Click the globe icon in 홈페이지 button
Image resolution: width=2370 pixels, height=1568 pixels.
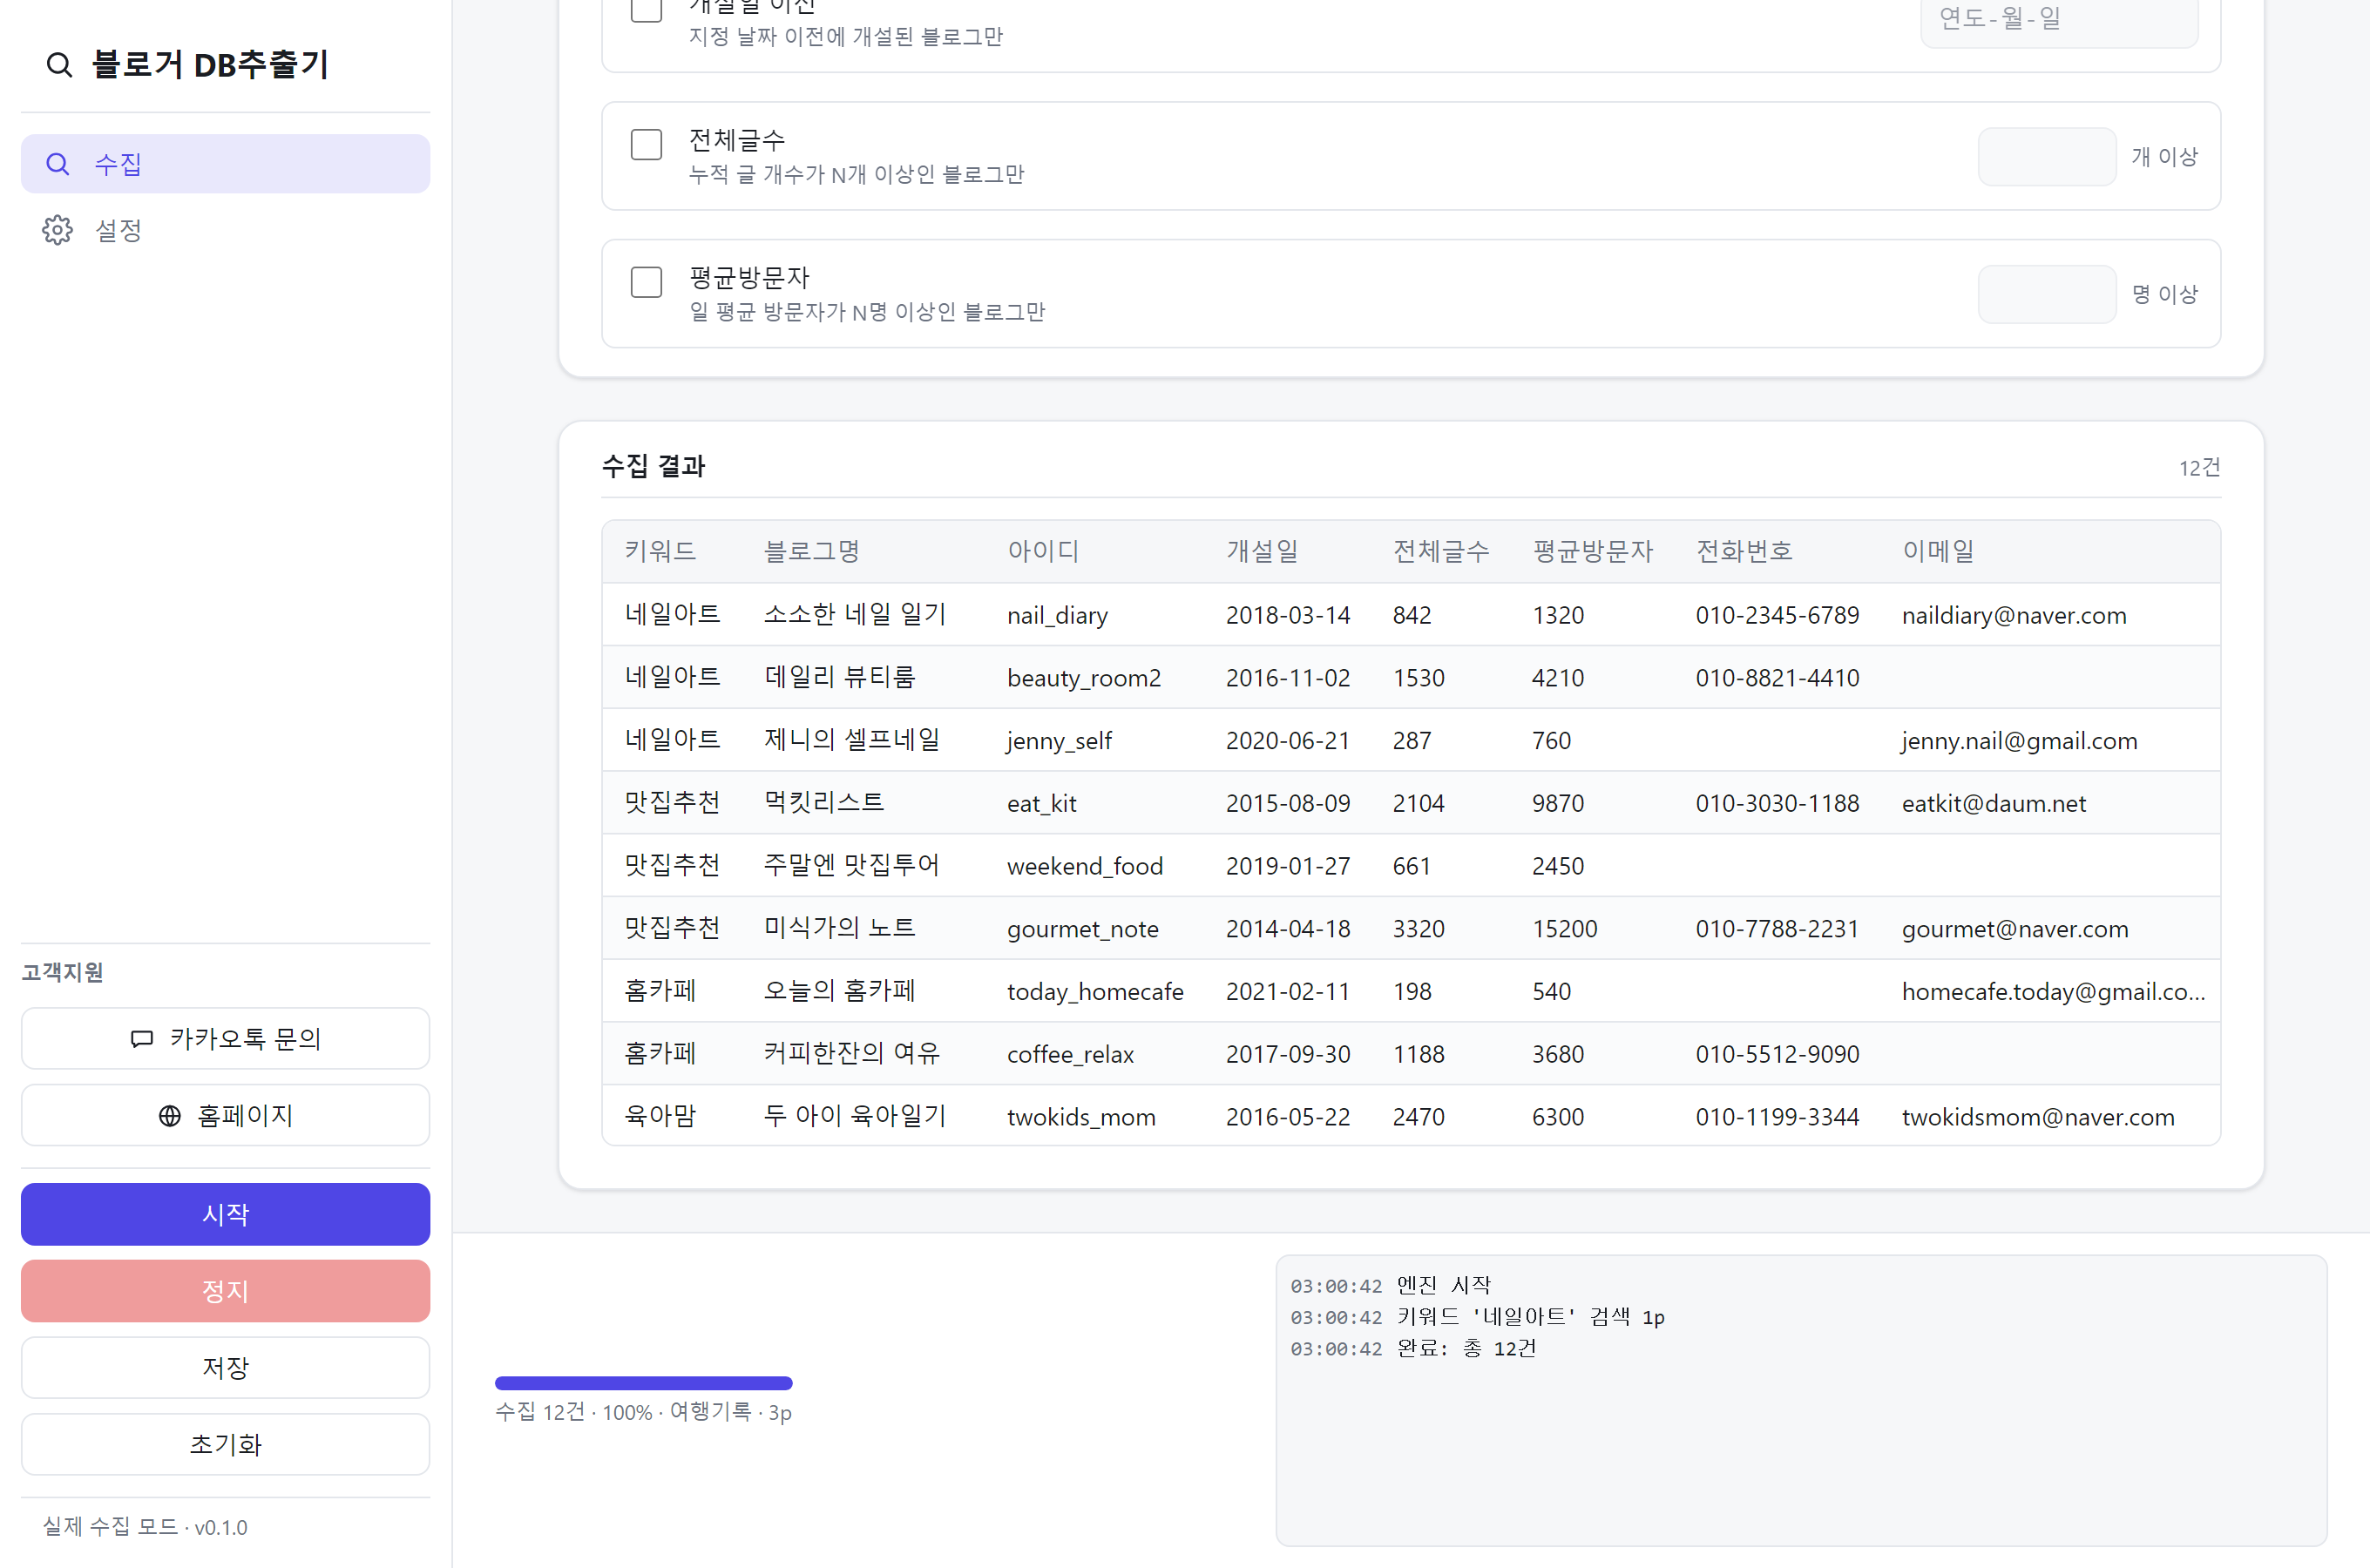(x=170, y=1116)
